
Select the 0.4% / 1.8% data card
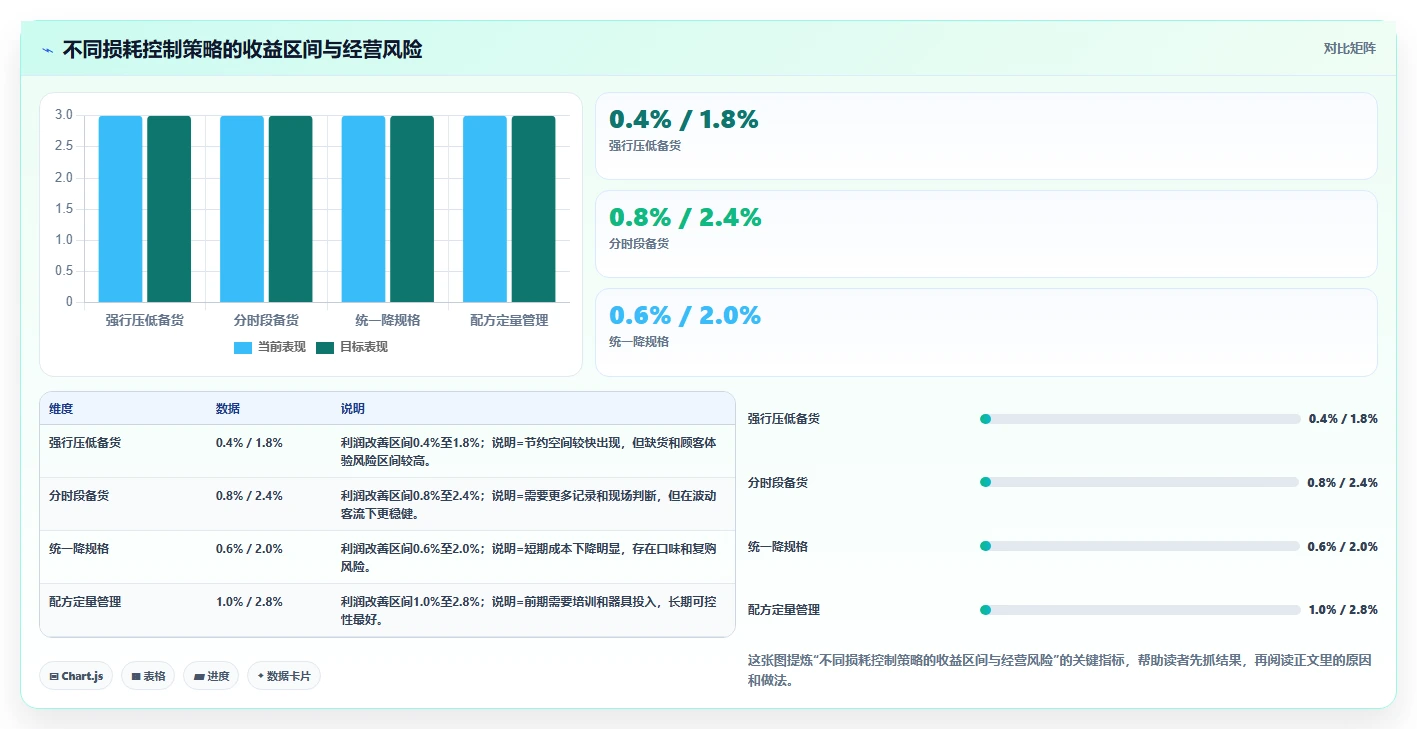pos(986,136)
